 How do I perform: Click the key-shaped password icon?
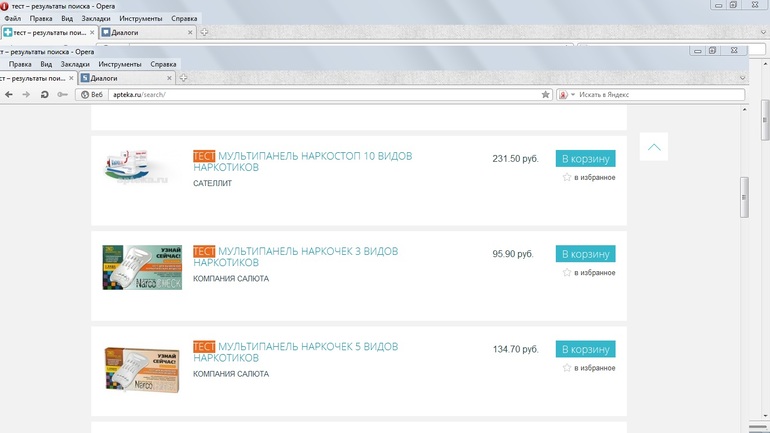(62, 95)
